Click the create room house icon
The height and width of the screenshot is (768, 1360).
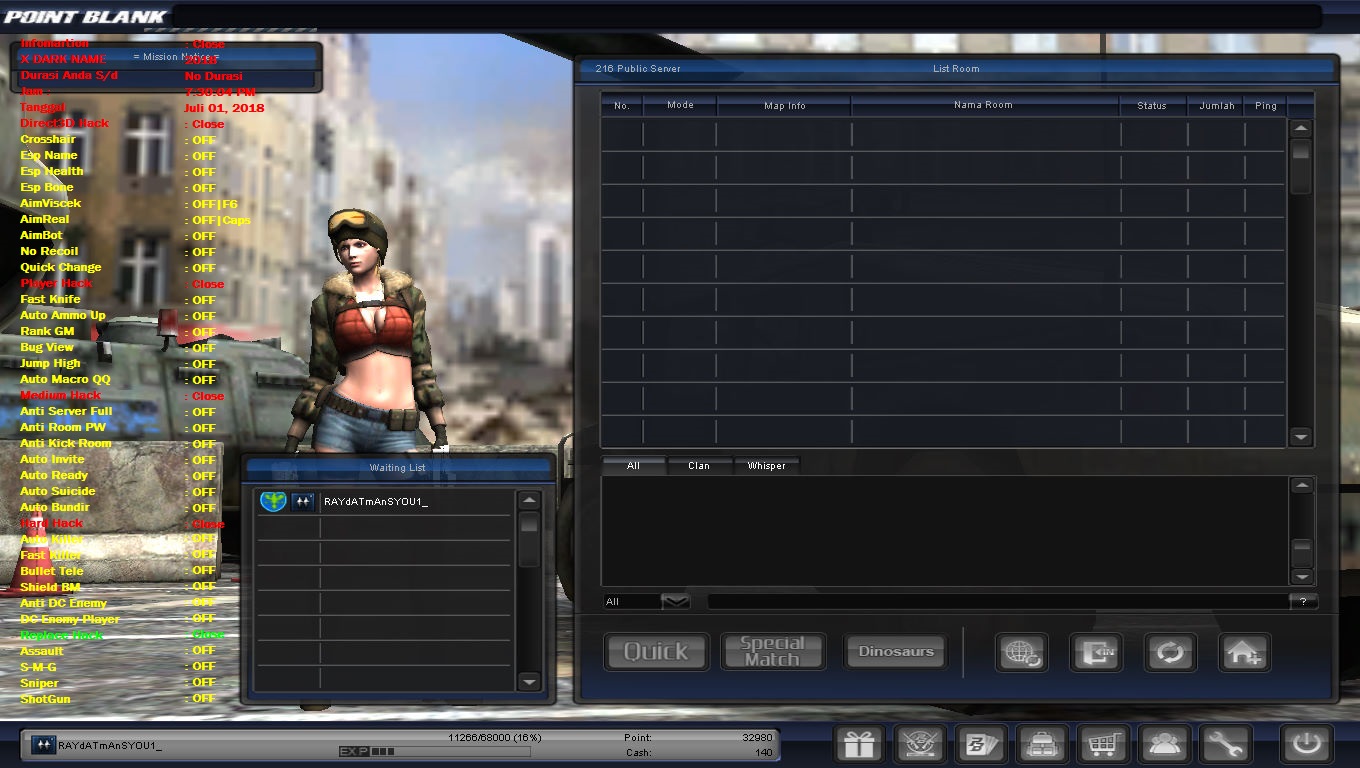(x=1244, y=653)
